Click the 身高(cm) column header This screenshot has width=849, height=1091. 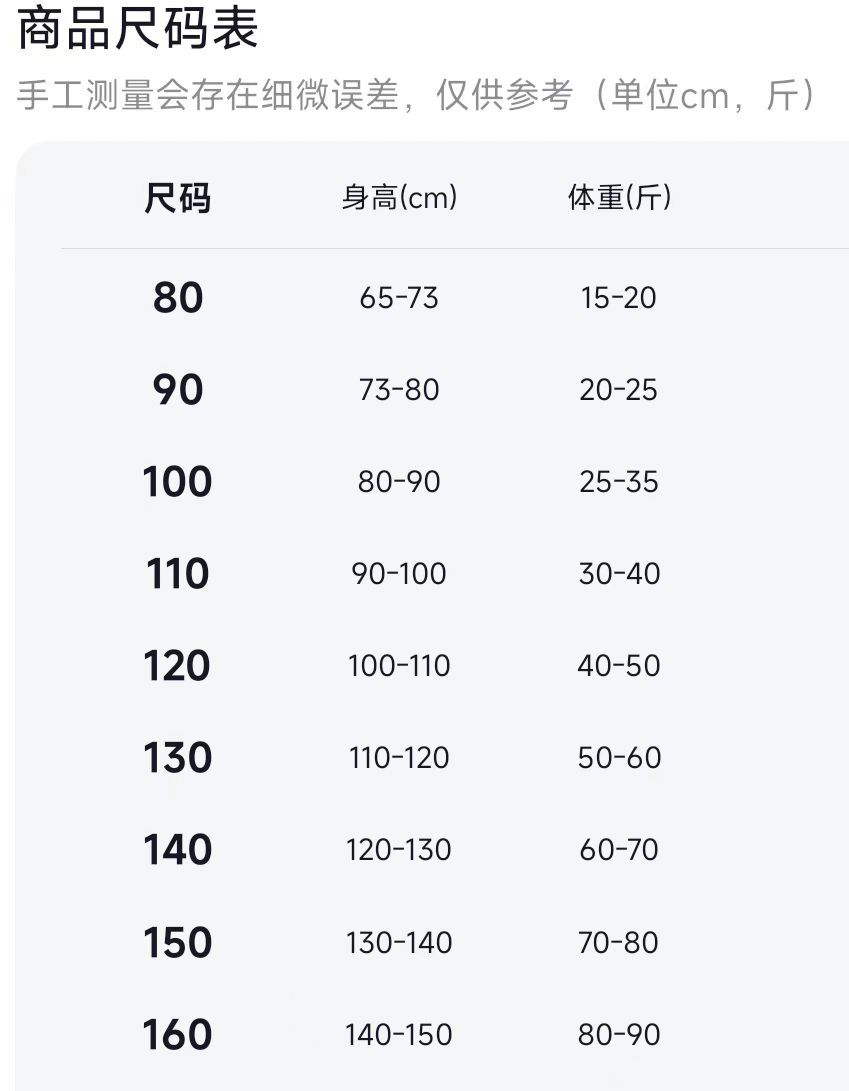[399, 198]
